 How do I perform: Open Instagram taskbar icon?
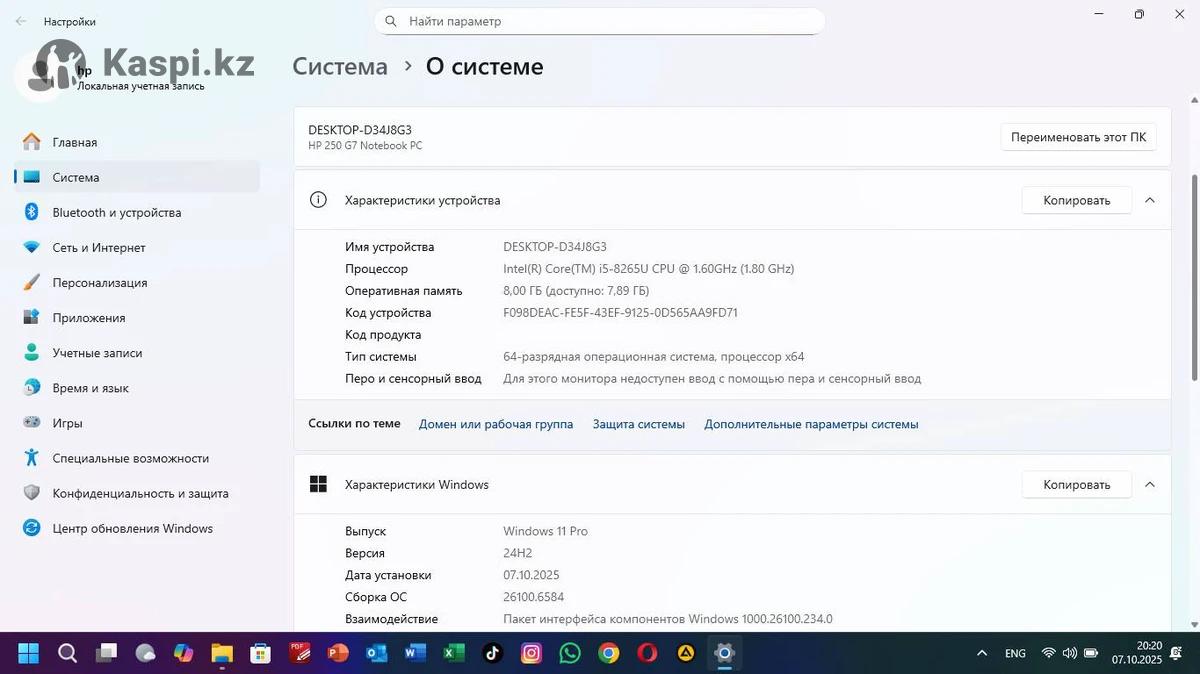click(531, 653)
